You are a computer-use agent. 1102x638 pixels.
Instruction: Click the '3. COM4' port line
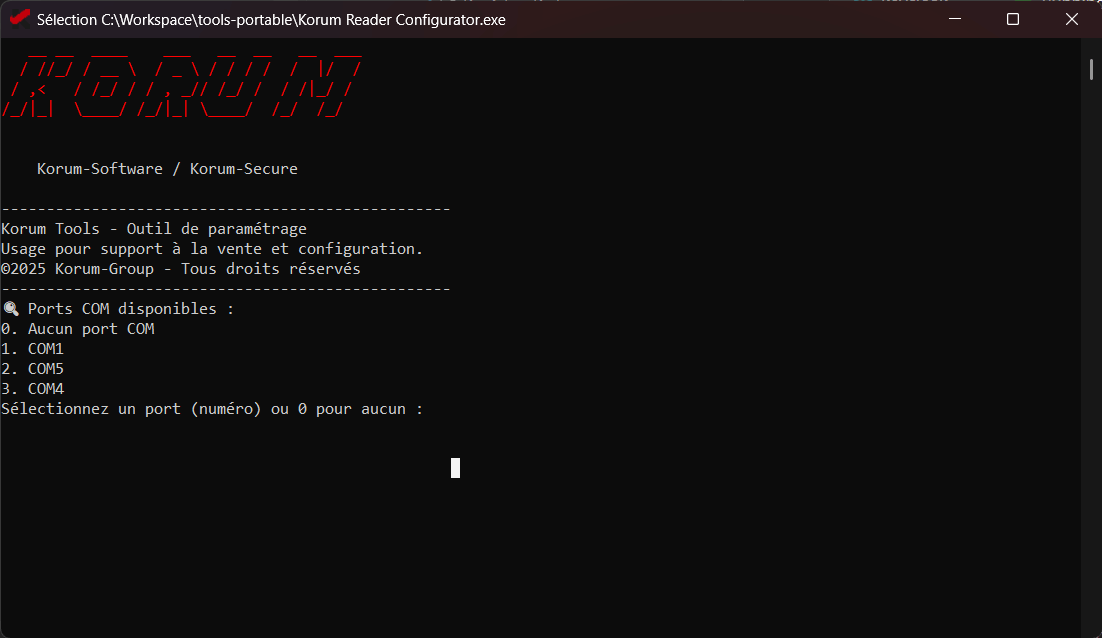click(x=33, y=389)
